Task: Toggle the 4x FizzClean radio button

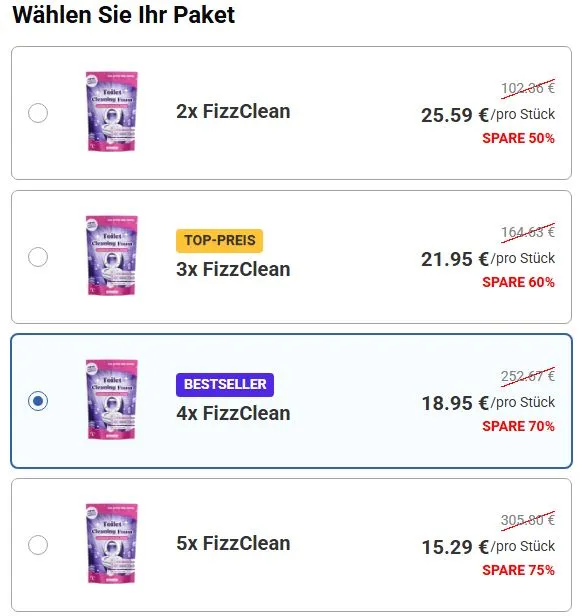Action: (x=38, y=401)
